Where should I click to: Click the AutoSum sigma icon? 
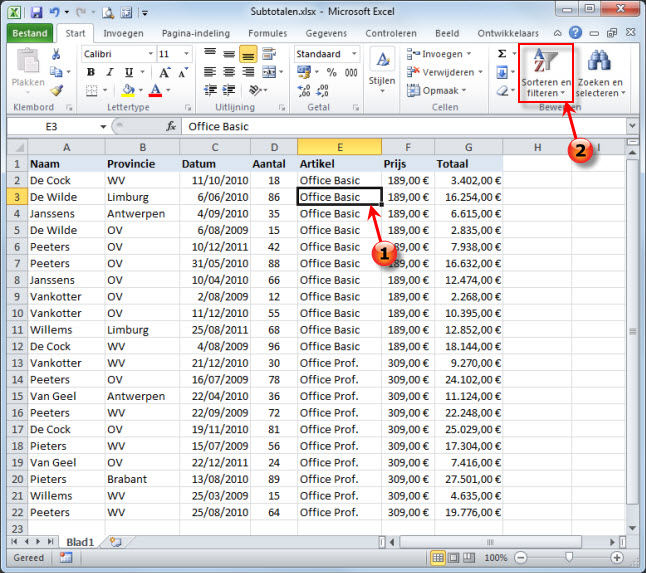(x=502, y=54)
